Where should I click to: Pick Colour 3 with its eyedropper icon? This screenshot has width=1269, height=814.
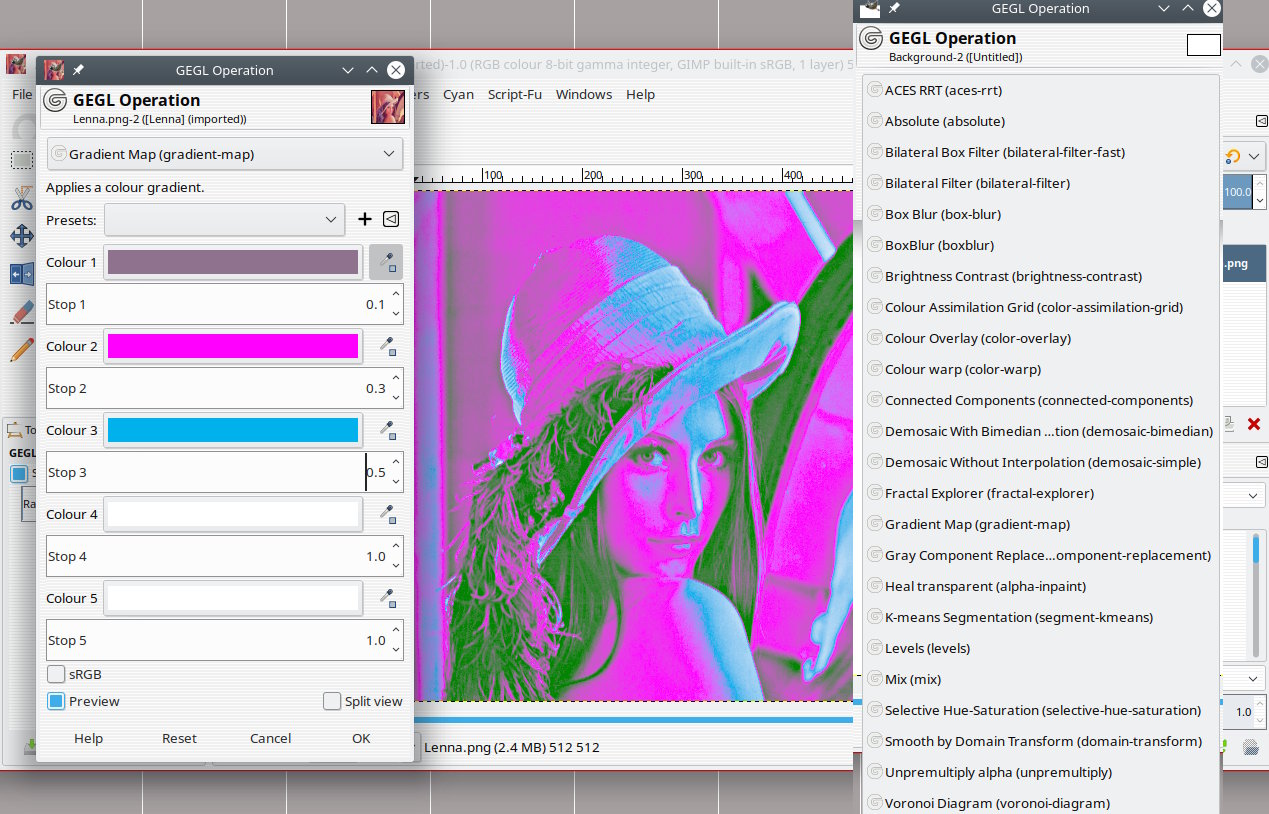(386, 430)
